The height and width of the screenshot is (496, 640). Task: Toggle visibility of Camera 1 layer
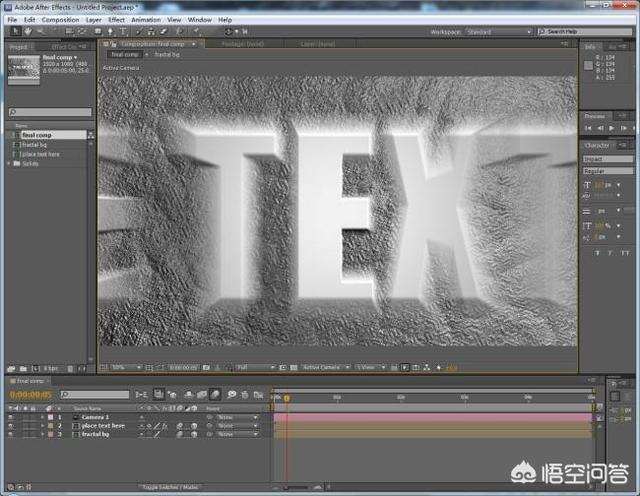point(11,417)
